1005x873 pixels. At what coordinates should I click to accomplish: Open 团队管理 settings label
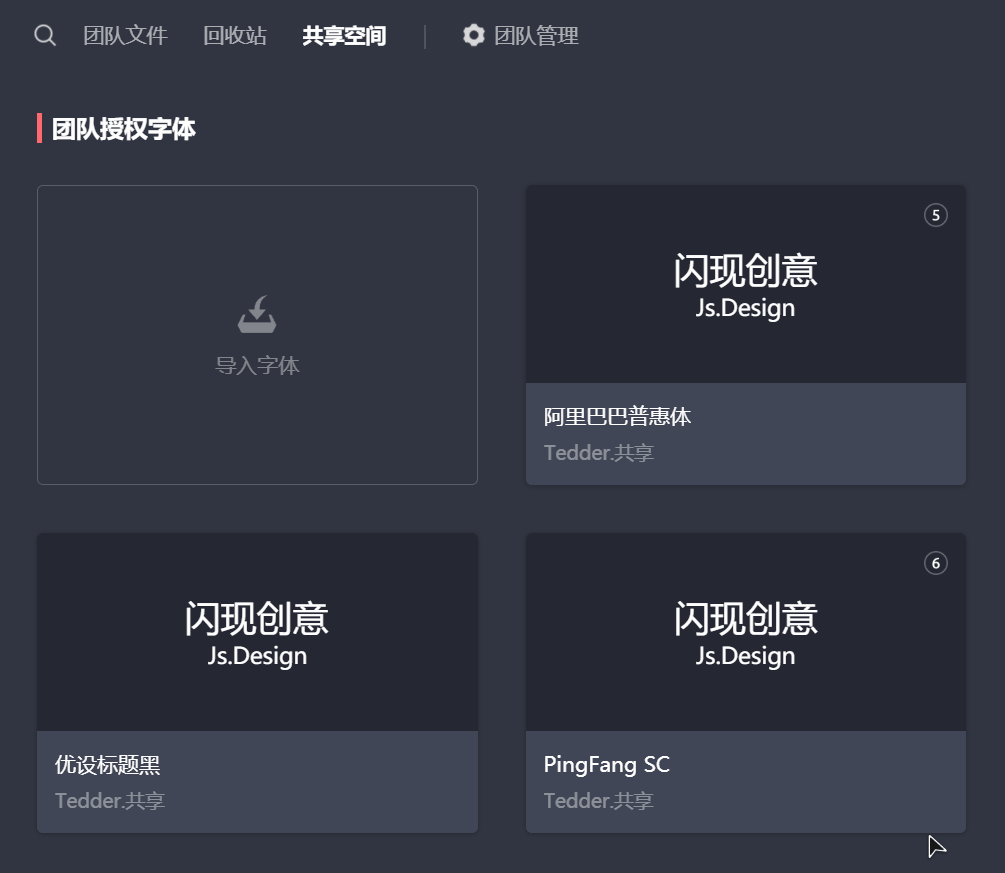pyautogui.click(x=536, y=35)
